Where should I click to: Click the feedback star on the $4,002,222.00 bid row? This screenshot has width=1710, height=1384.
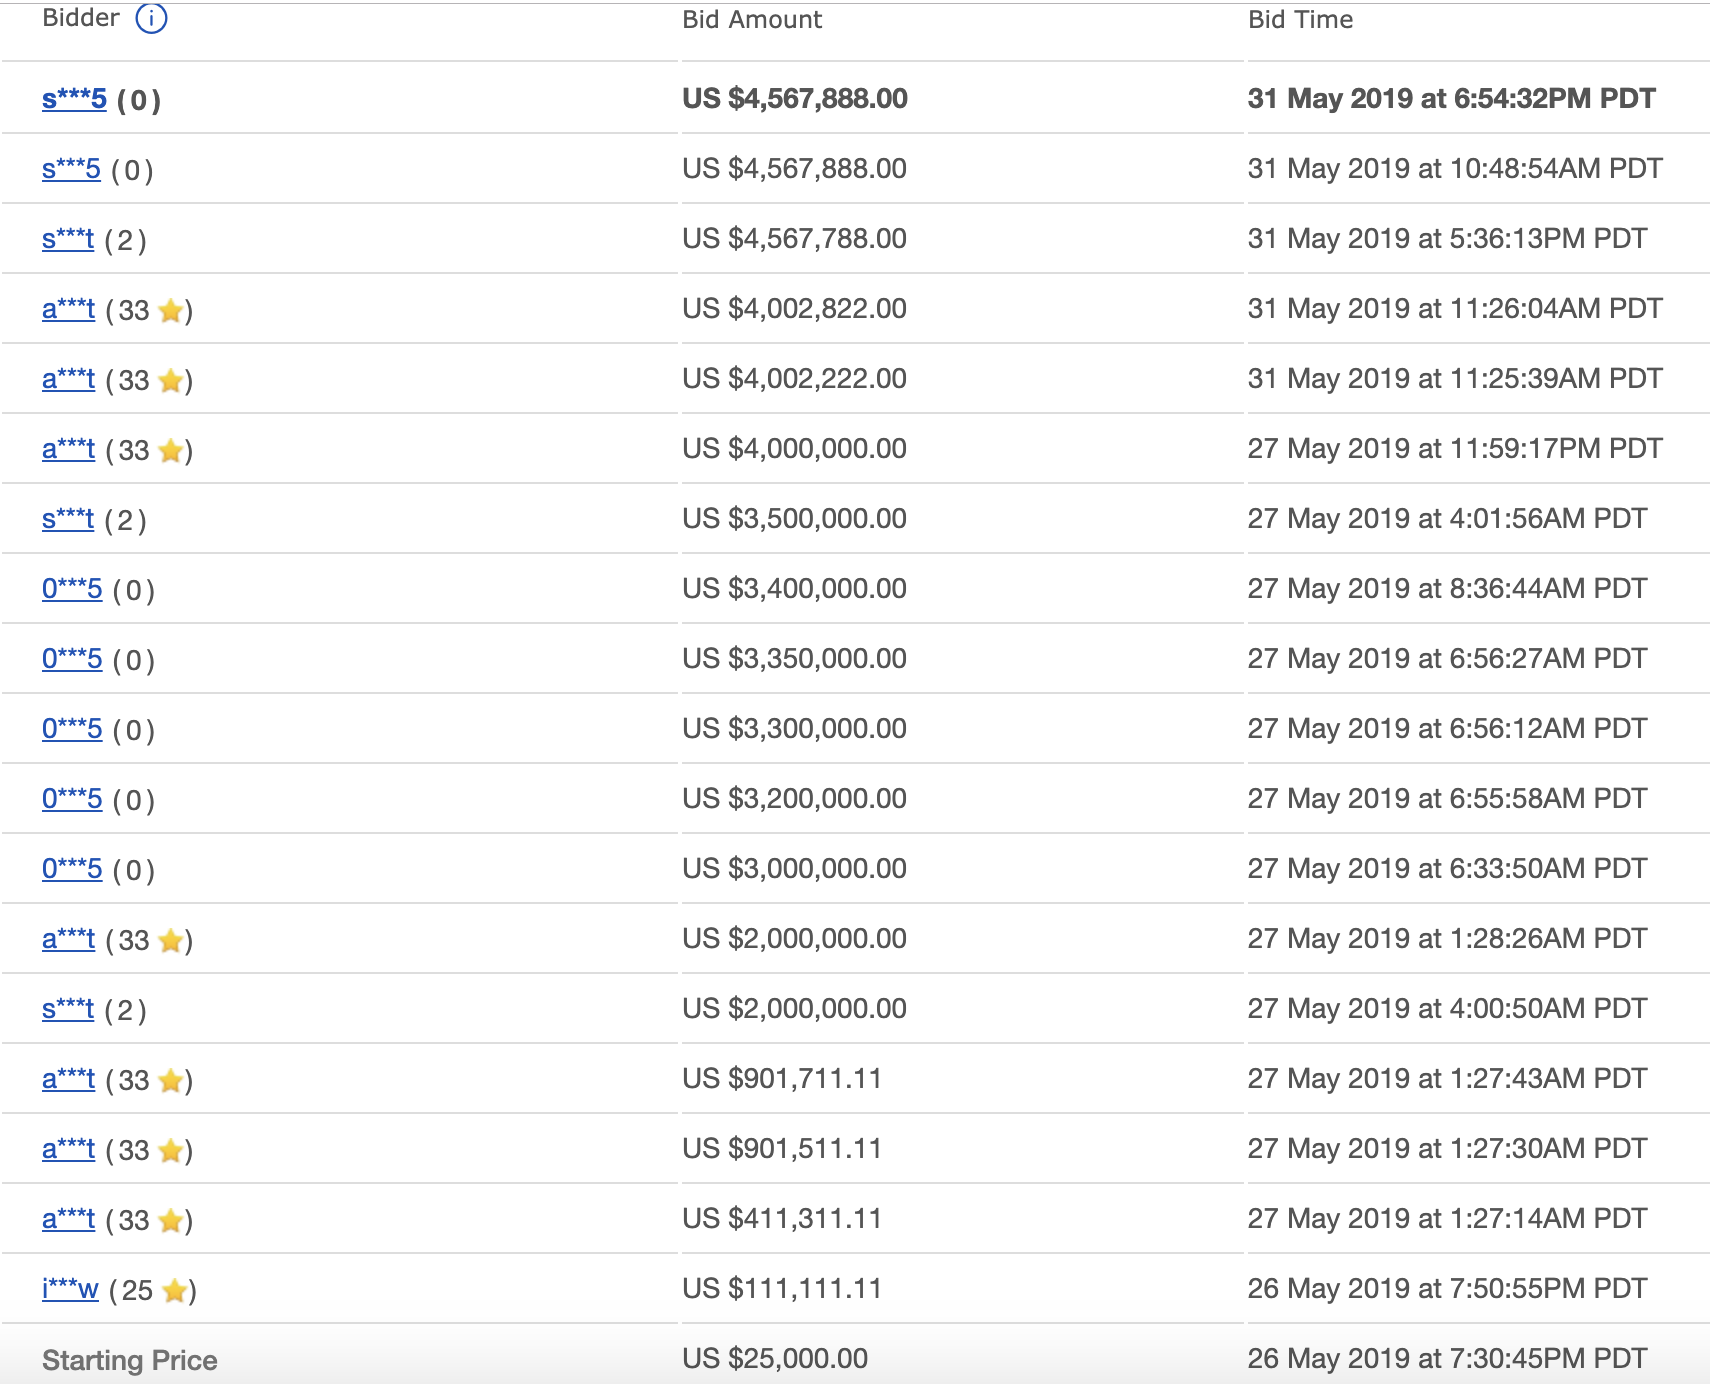[171, 381]
